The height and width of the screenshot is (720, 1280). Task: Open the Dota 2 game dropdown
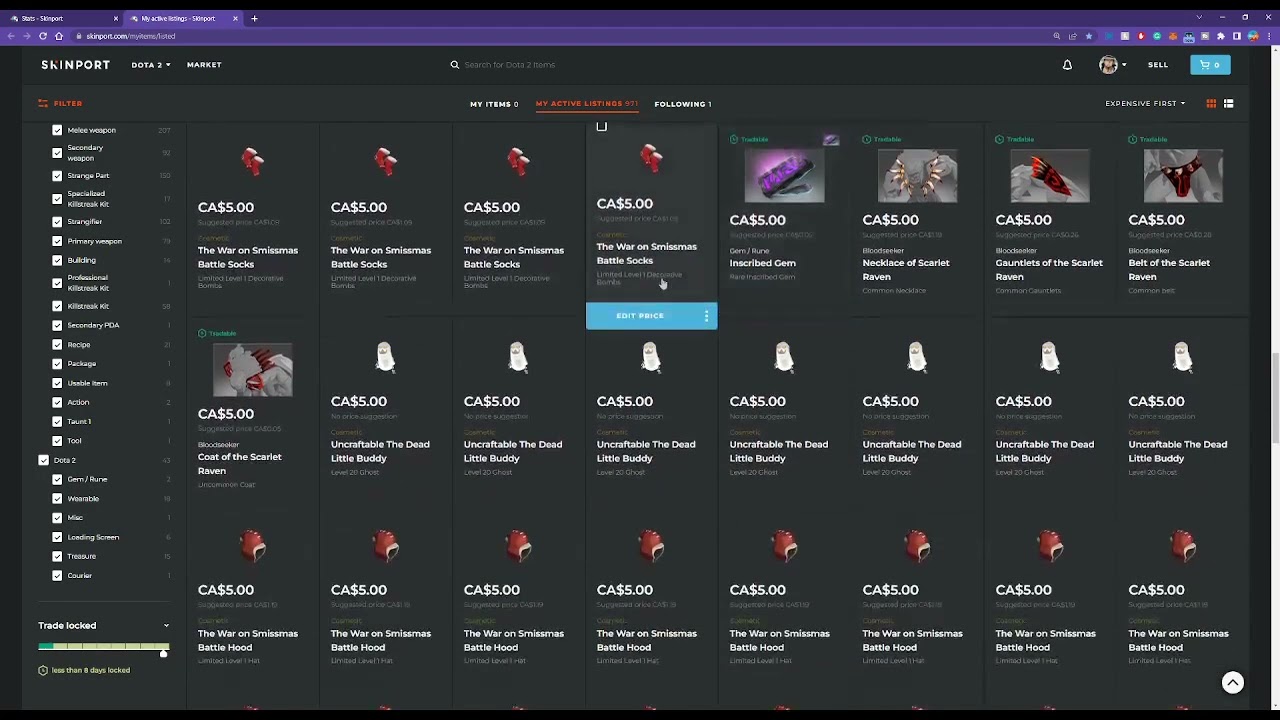tap(151, 65)
